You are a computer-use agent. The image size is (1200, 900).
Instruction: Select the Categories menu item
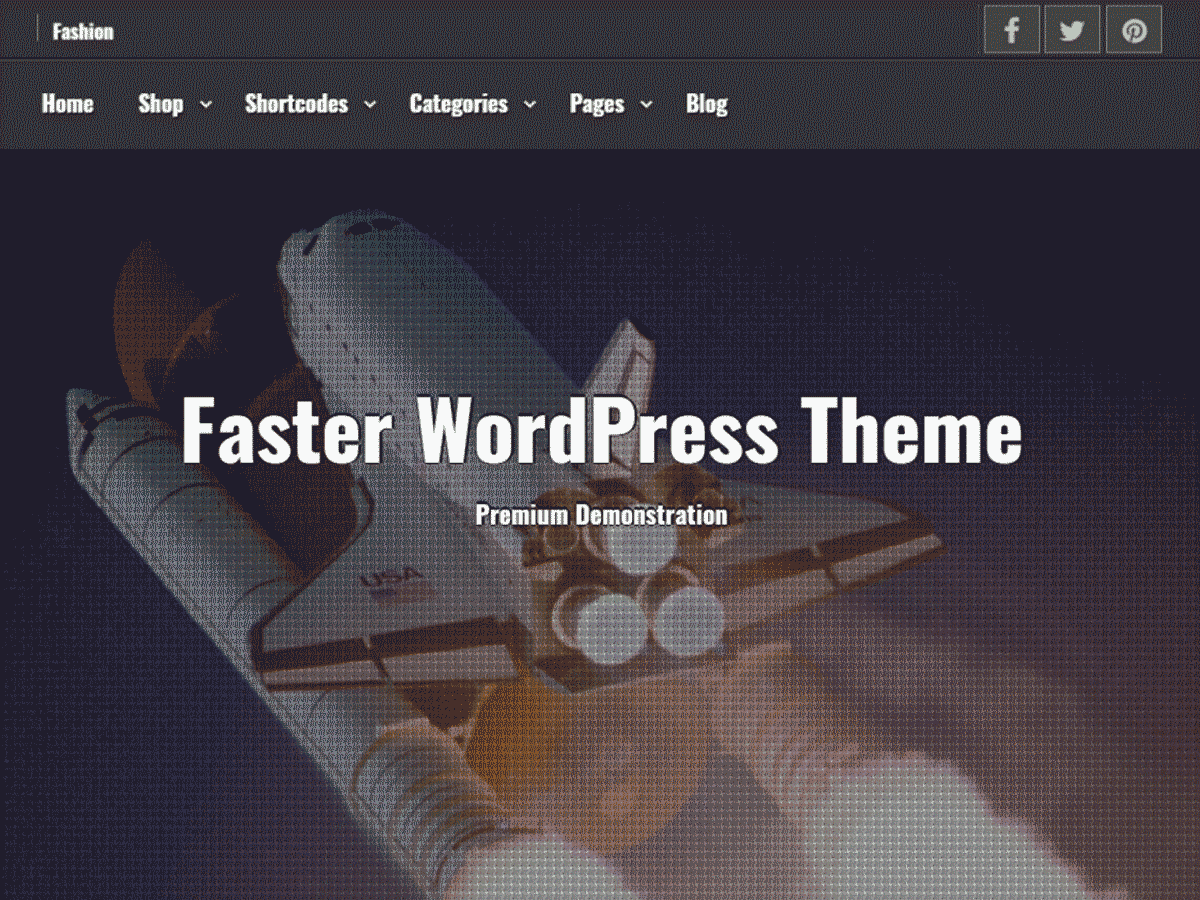pos(459,104)
